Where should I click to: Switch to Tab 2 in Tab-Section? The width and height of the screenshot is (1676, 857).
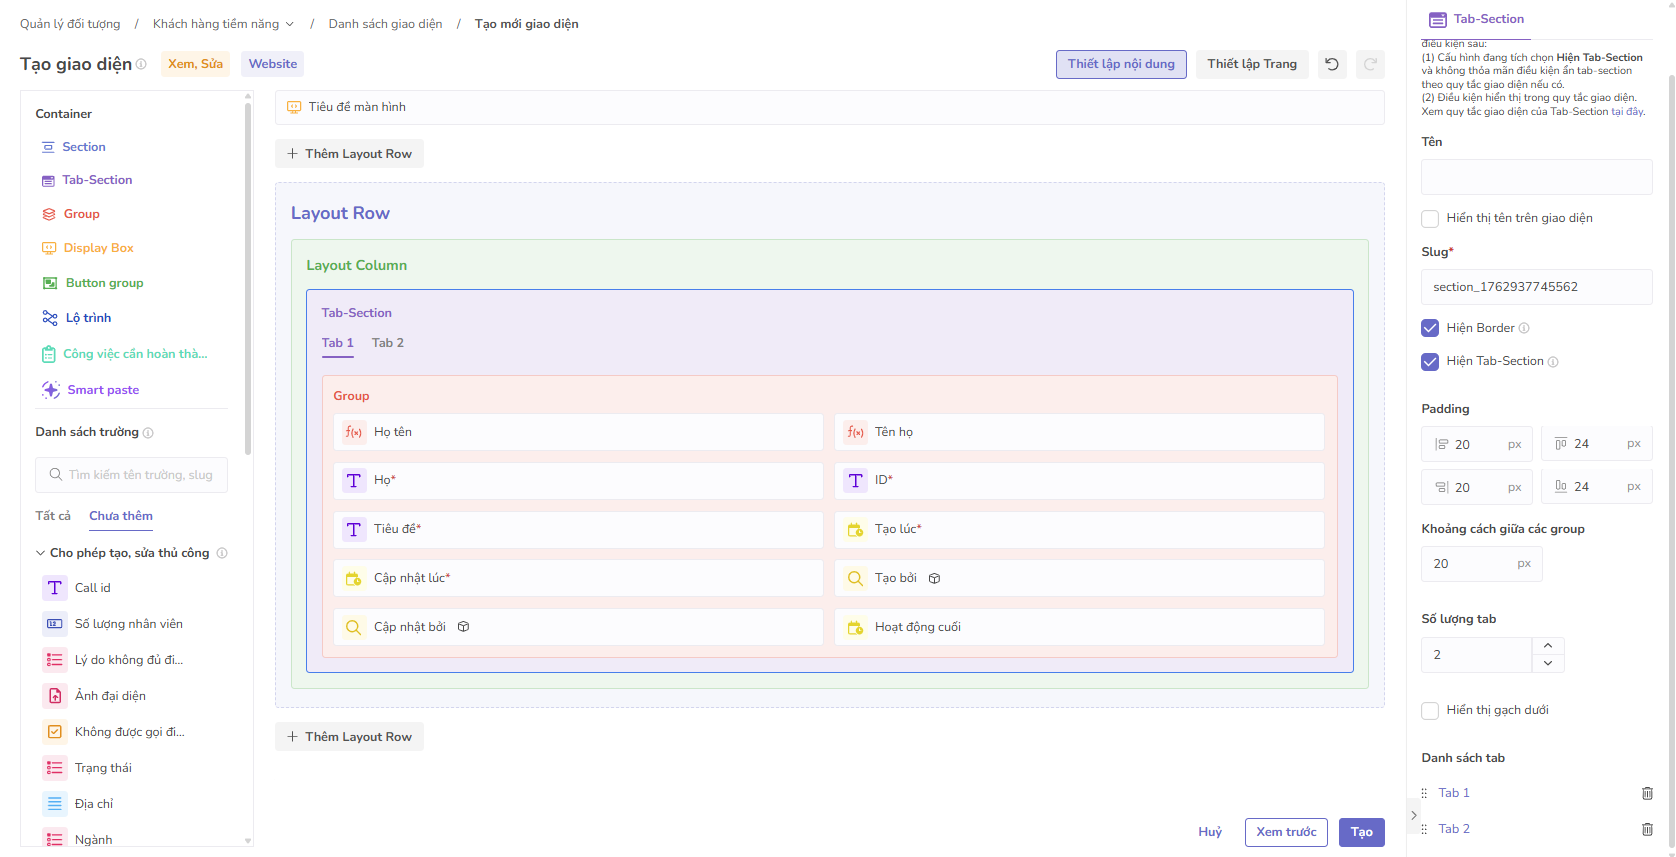388,343
